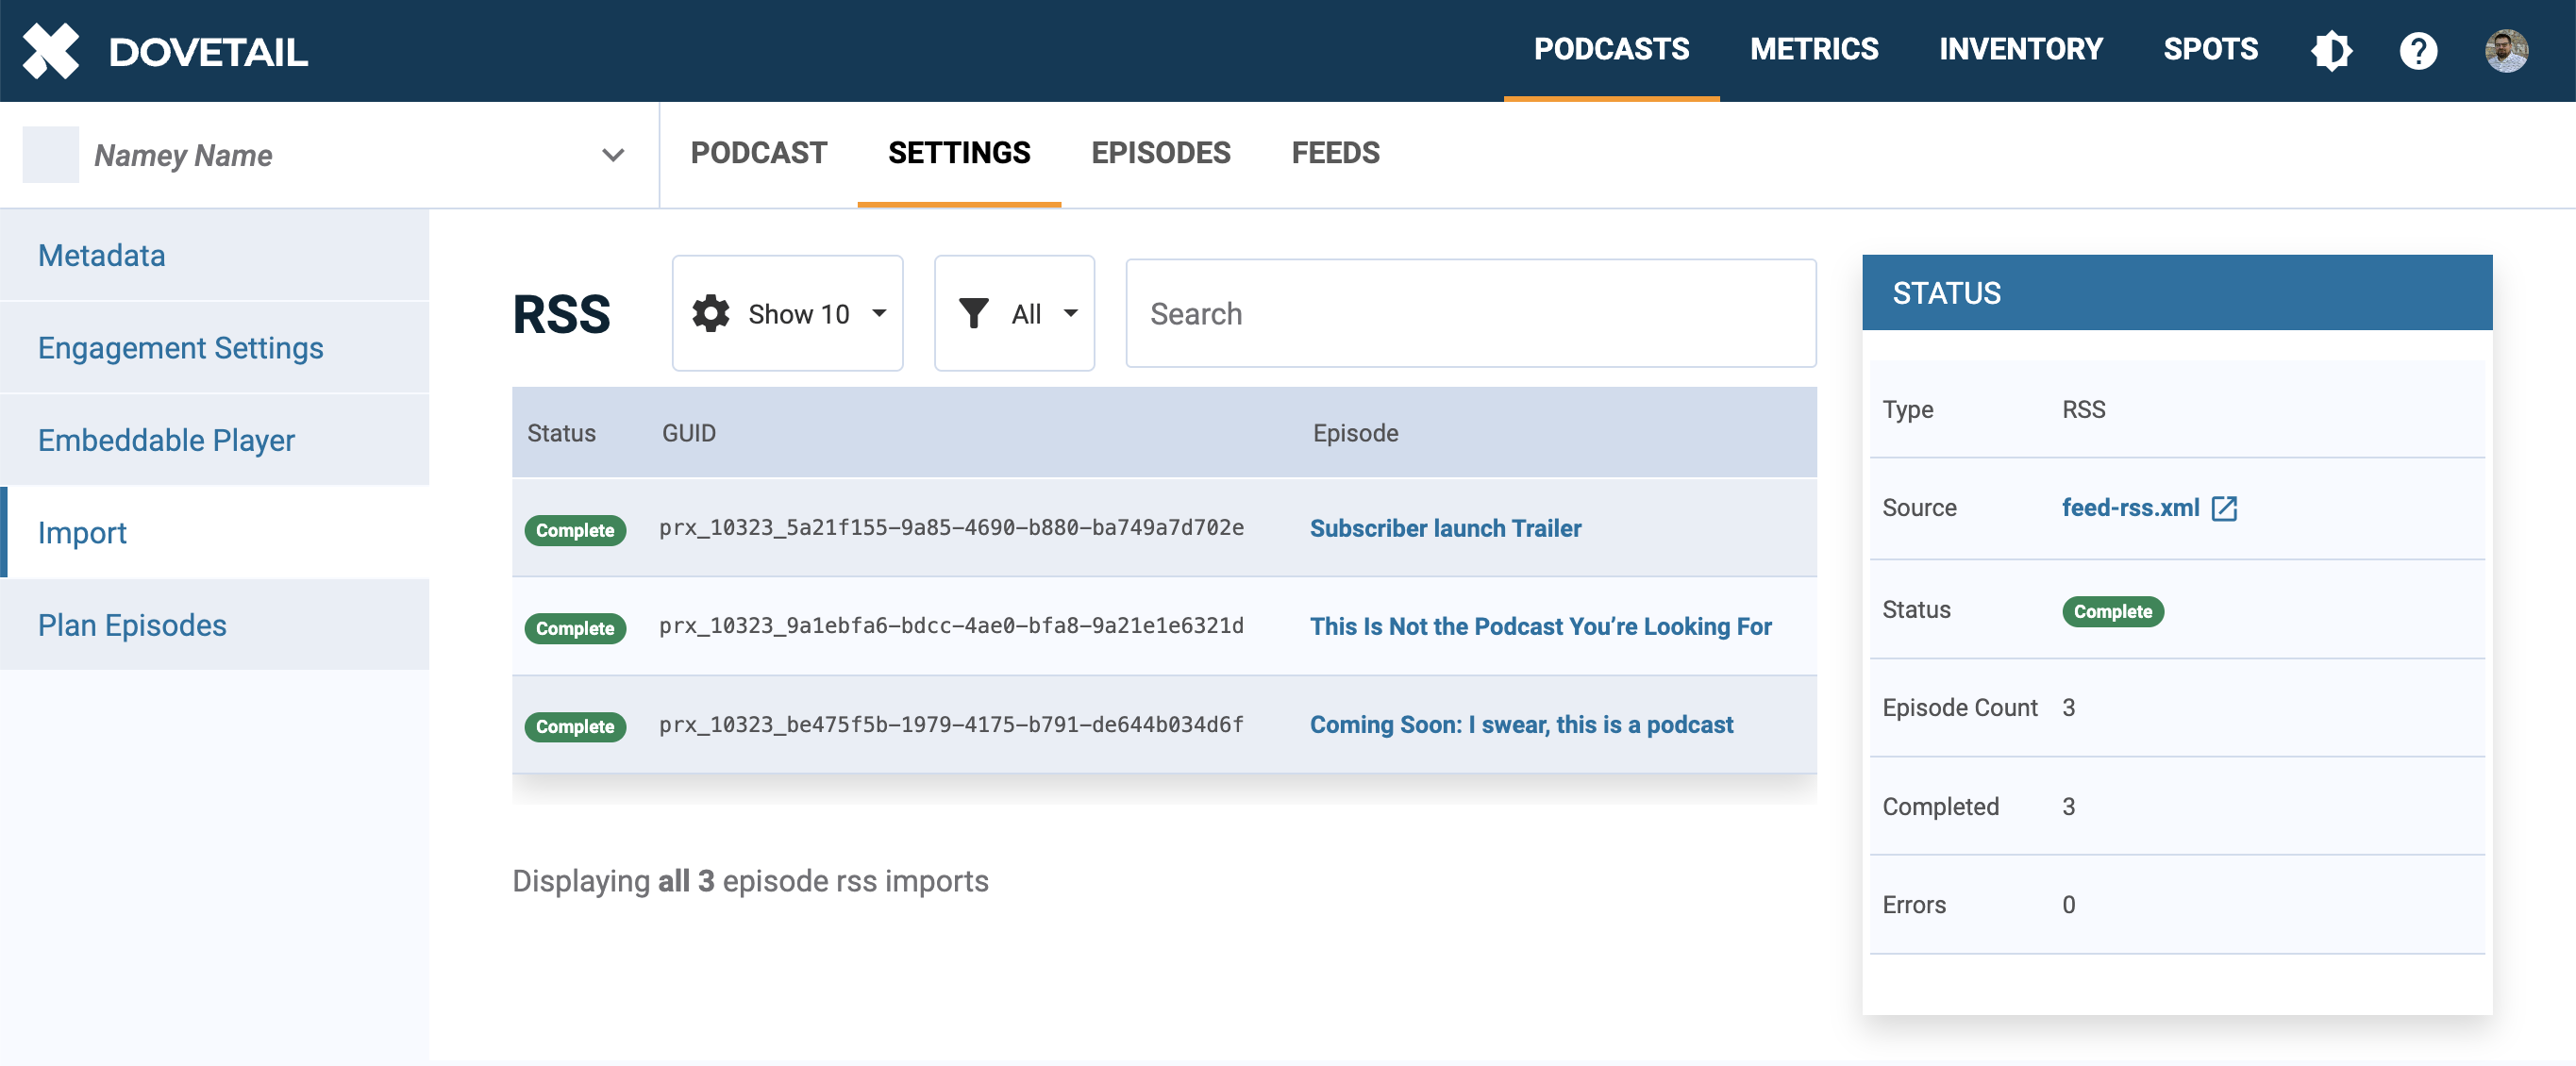
Task: Open the user avatar profile menu
Action: pos(2506,50)
